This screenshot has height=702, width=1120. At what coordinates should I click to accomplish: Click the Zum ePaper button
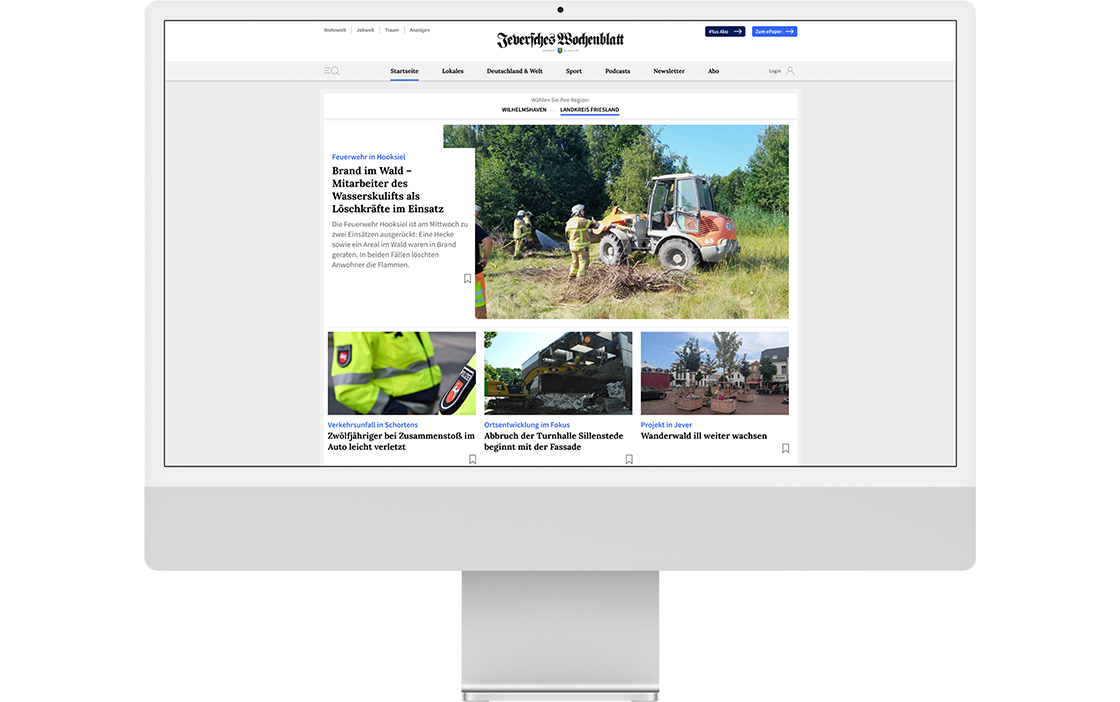click(x=774, y=31)
